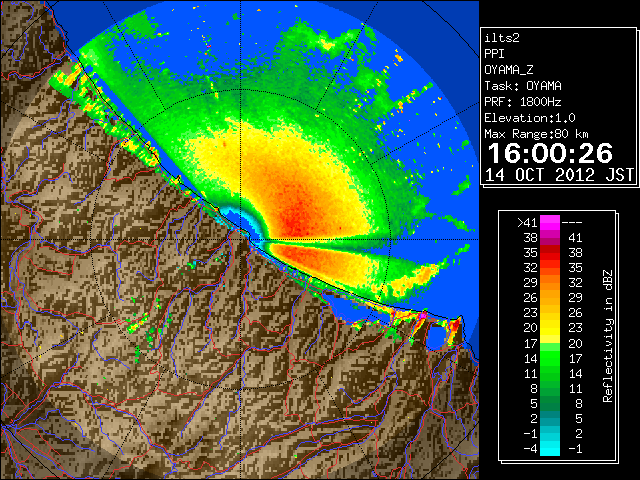Select the "Task: OYAMA" line
640x480 pixels.
(x=523, y=86)
